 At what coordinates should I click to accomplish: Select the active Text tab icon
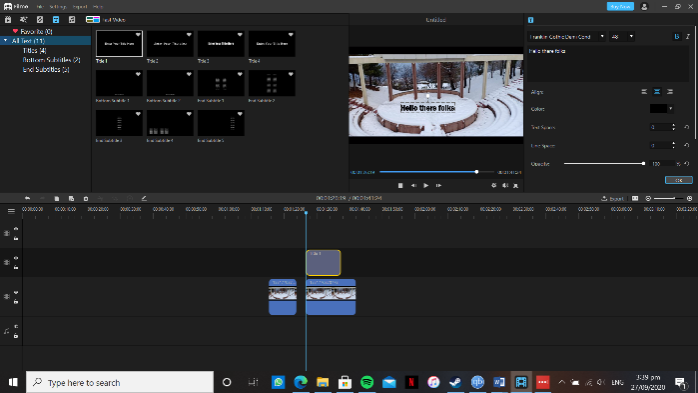click(56, 20)
